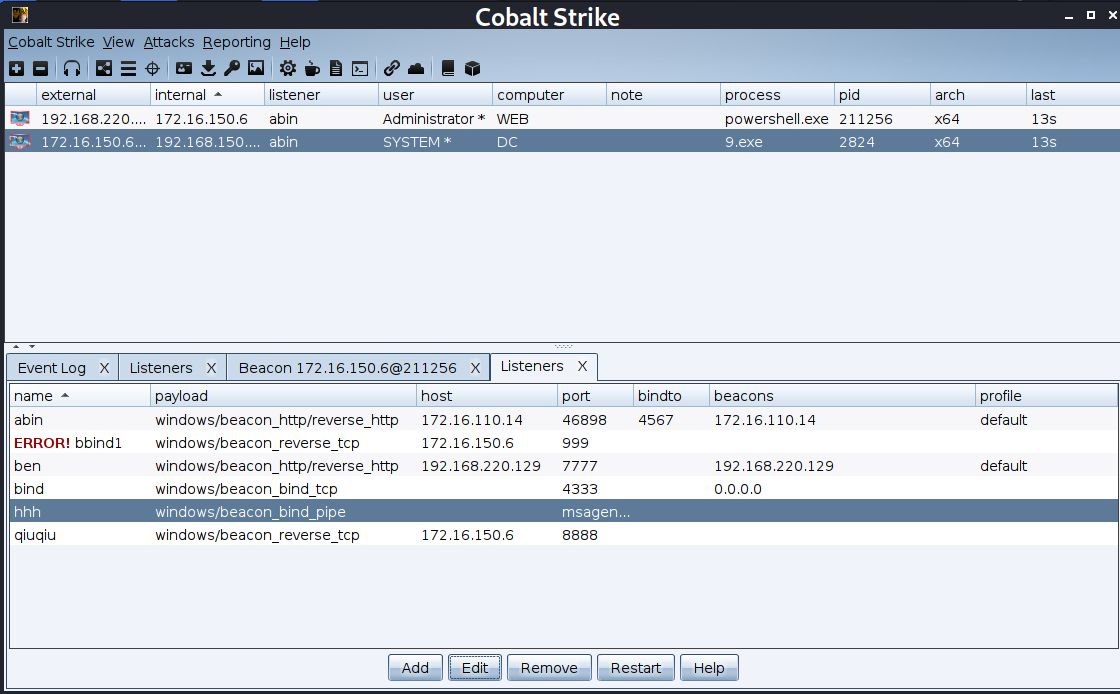The height and width of the screenshot is (694, 1120).
Task: Sort sessions by computer column header
Action: click(x=549, y=95)
